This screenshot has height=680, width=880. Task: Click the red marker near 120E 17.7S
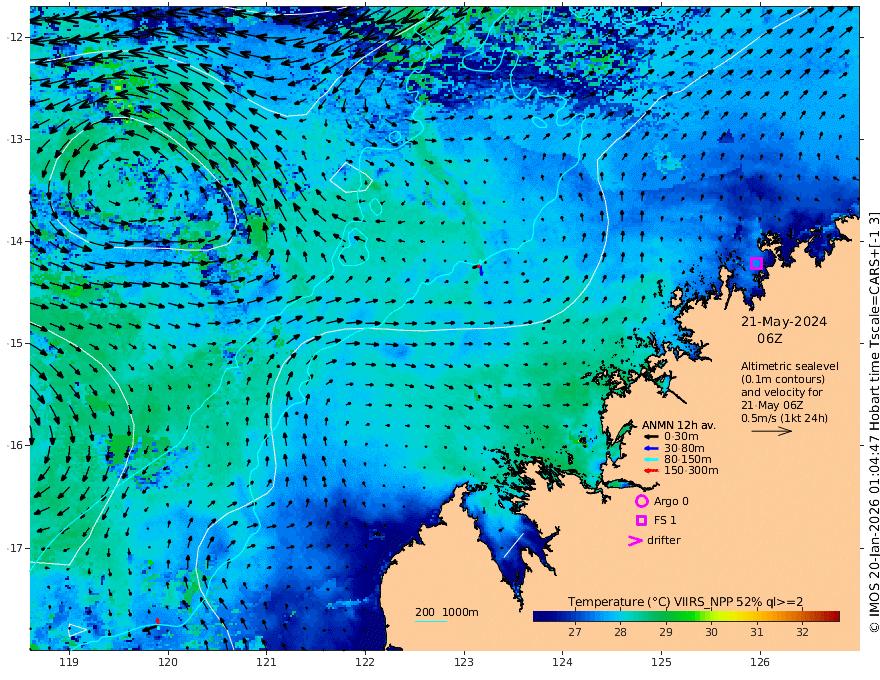[158, 621]
